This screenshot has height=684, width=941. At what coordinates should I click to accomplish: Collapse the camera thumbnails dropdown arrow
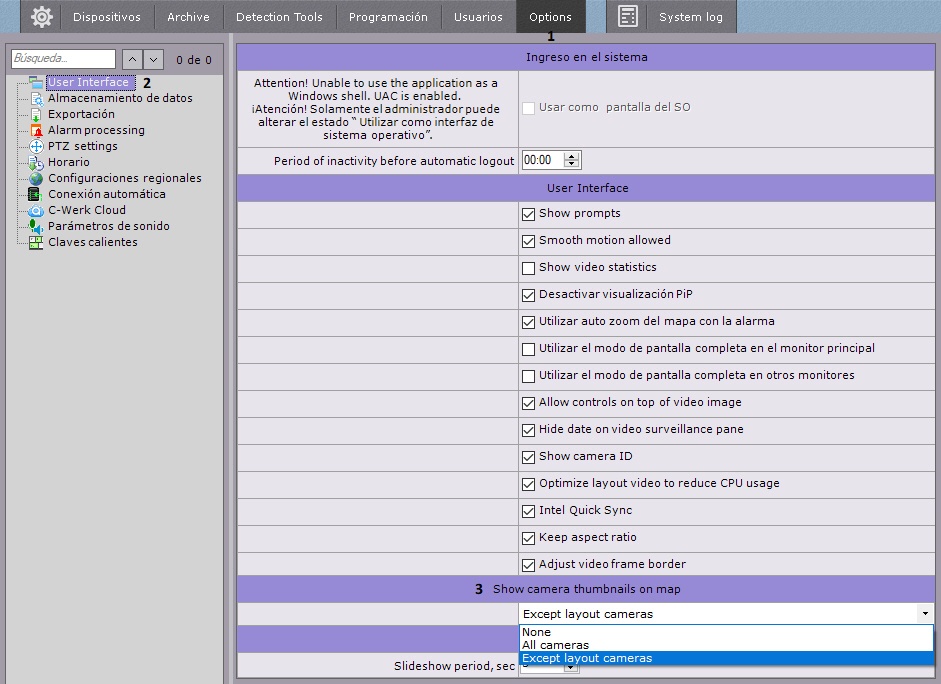[x=925, y=614]
